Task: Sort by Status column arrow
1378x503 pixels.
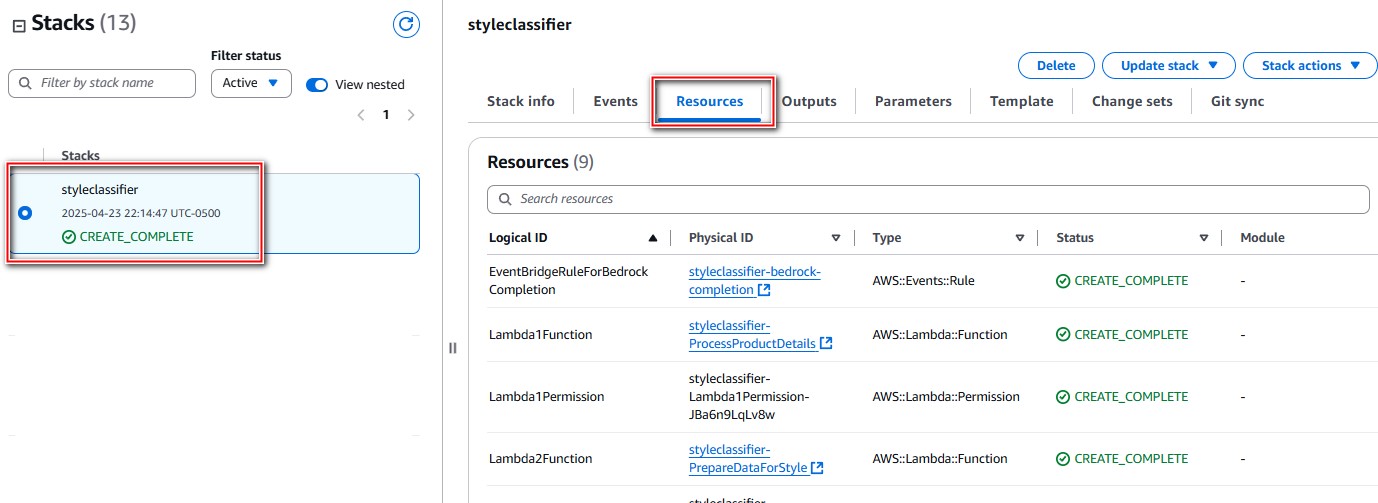Action: click(x=1205, y=238)
